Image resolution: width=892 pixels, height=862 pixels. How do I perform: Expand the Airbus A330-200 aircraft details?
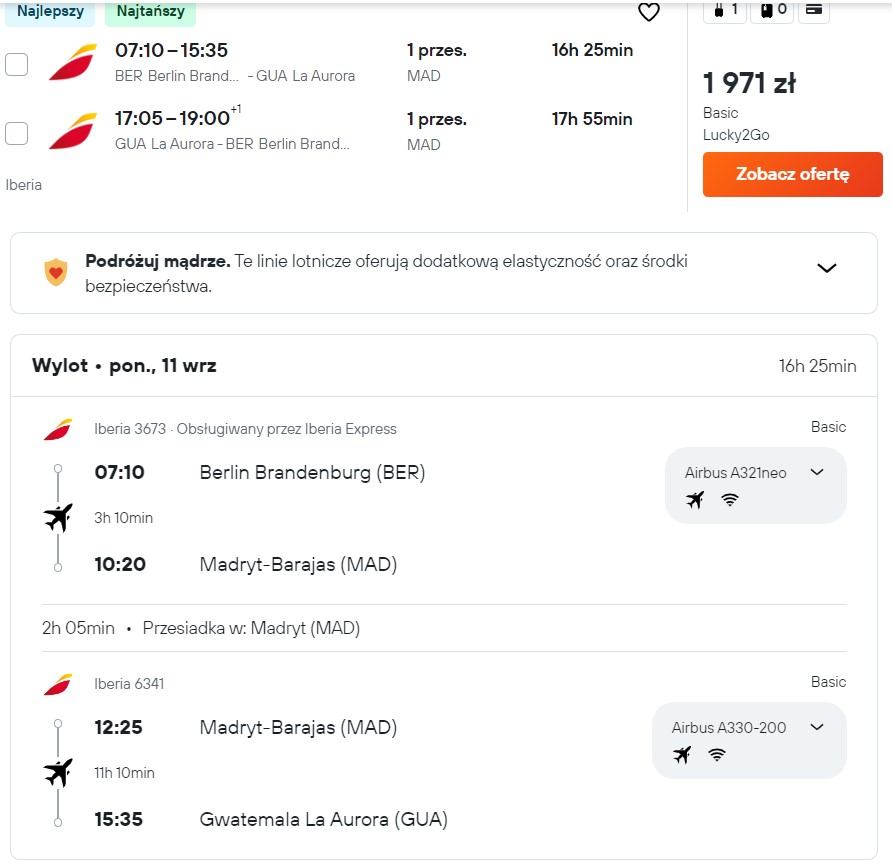817,727
